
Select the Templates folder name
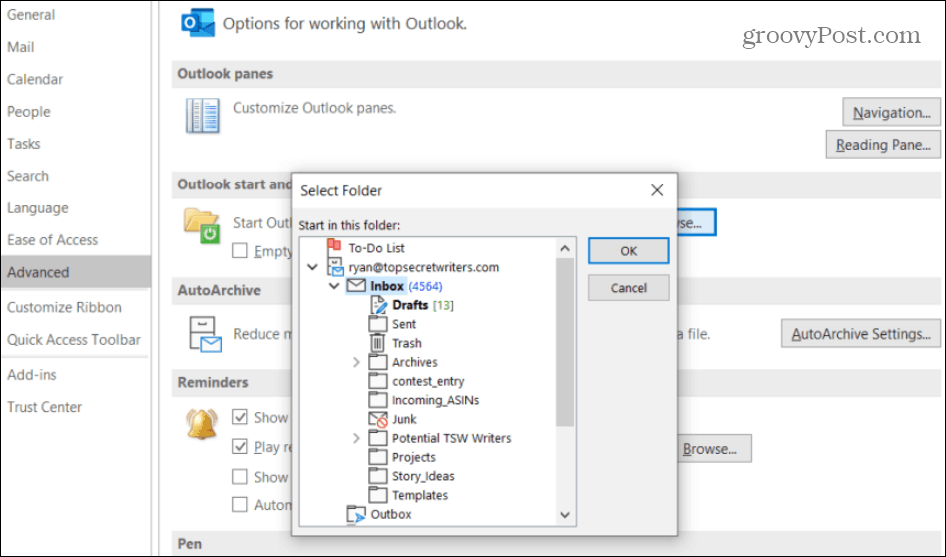pos(420,495)
